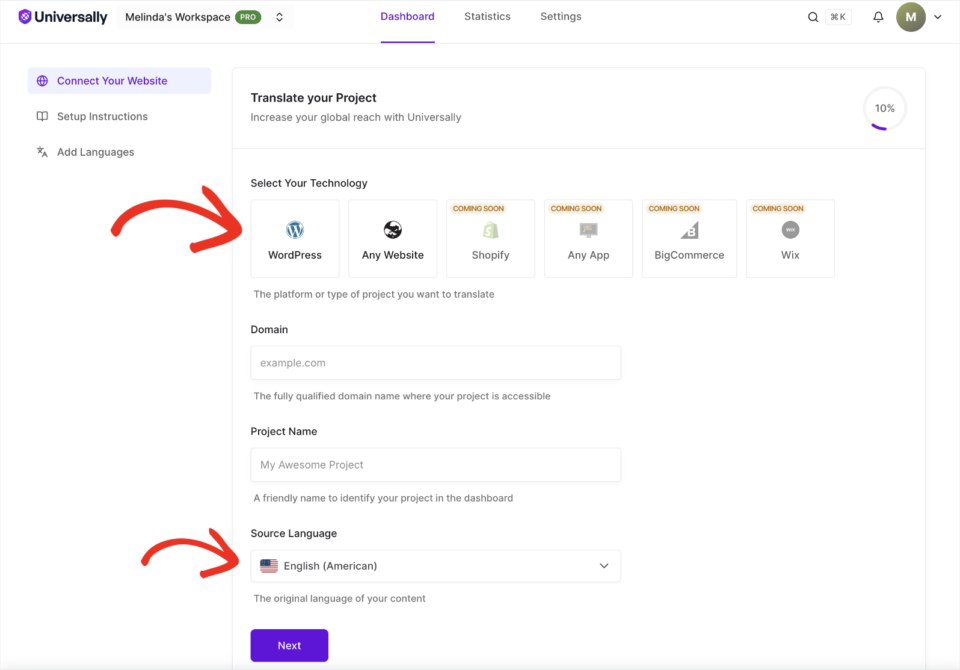
Task: Click the ⌘K shortcut badge
Action: click(x=838, y=17)
